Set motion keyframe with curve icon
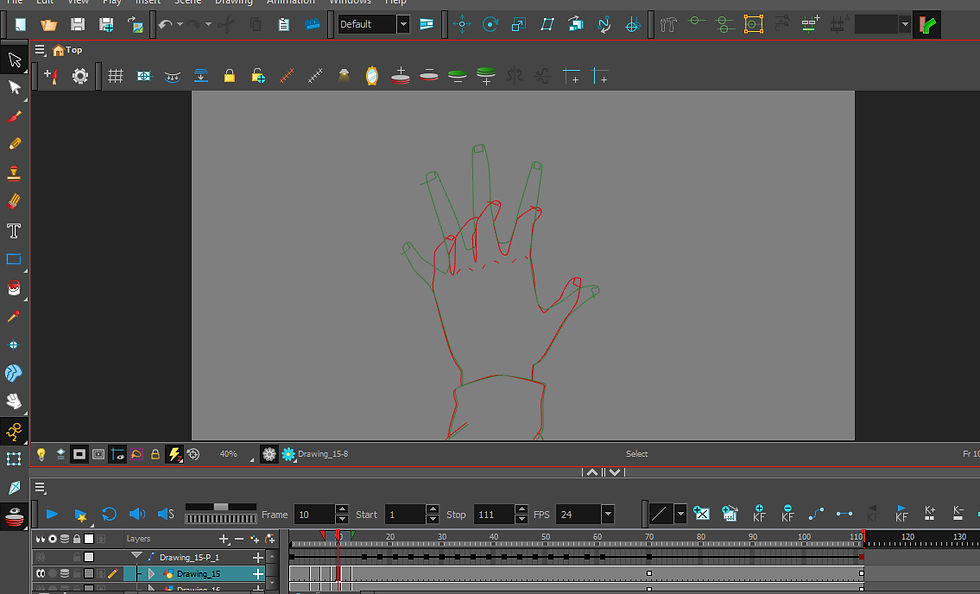This screenshot has height=594, width=980. 816,513
